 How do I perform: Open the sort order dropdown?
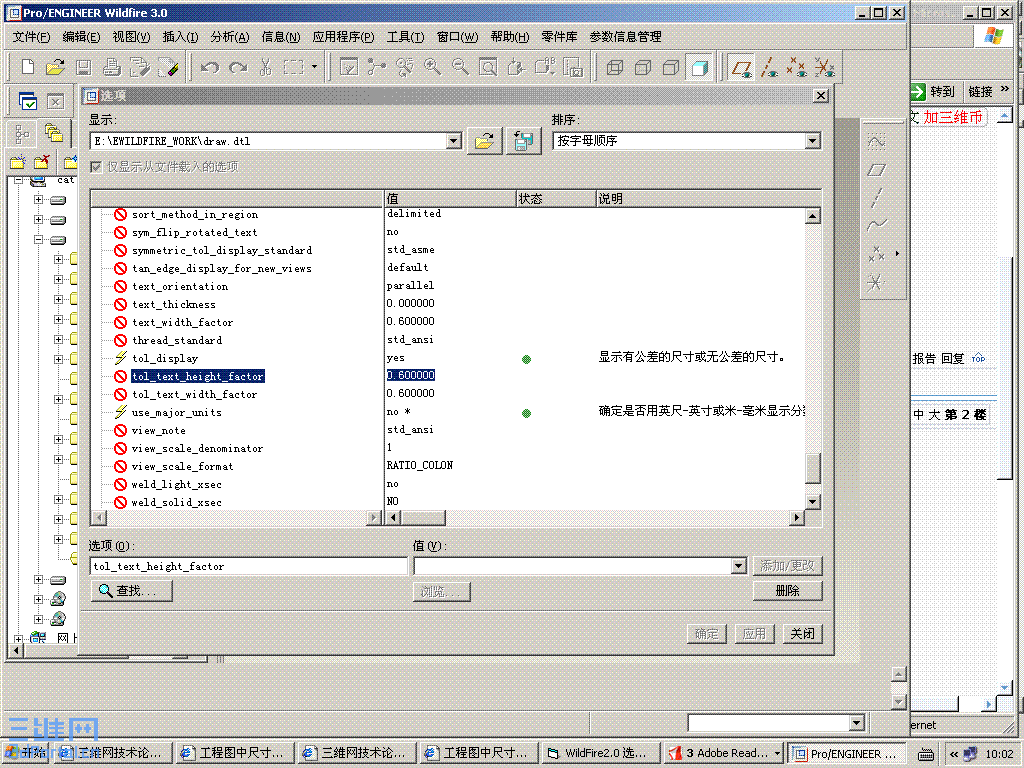point(812,140)
